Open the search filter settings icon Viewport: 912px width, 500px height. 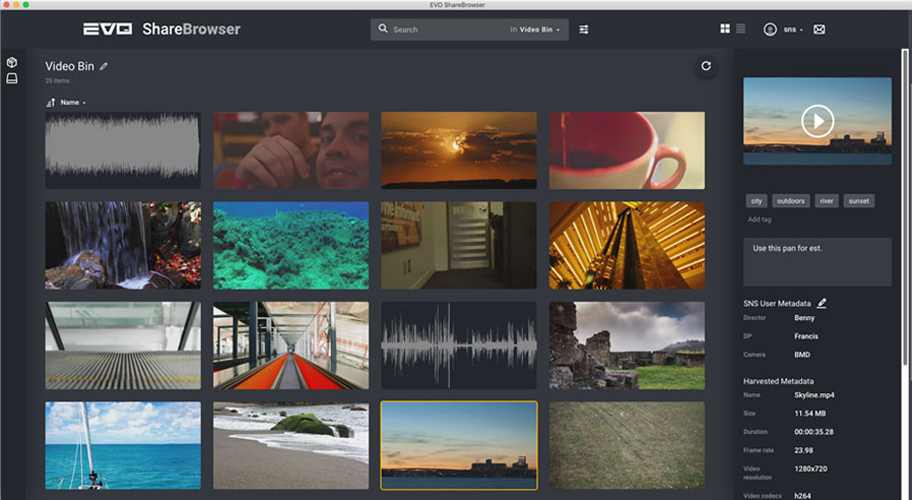point(584,30)
